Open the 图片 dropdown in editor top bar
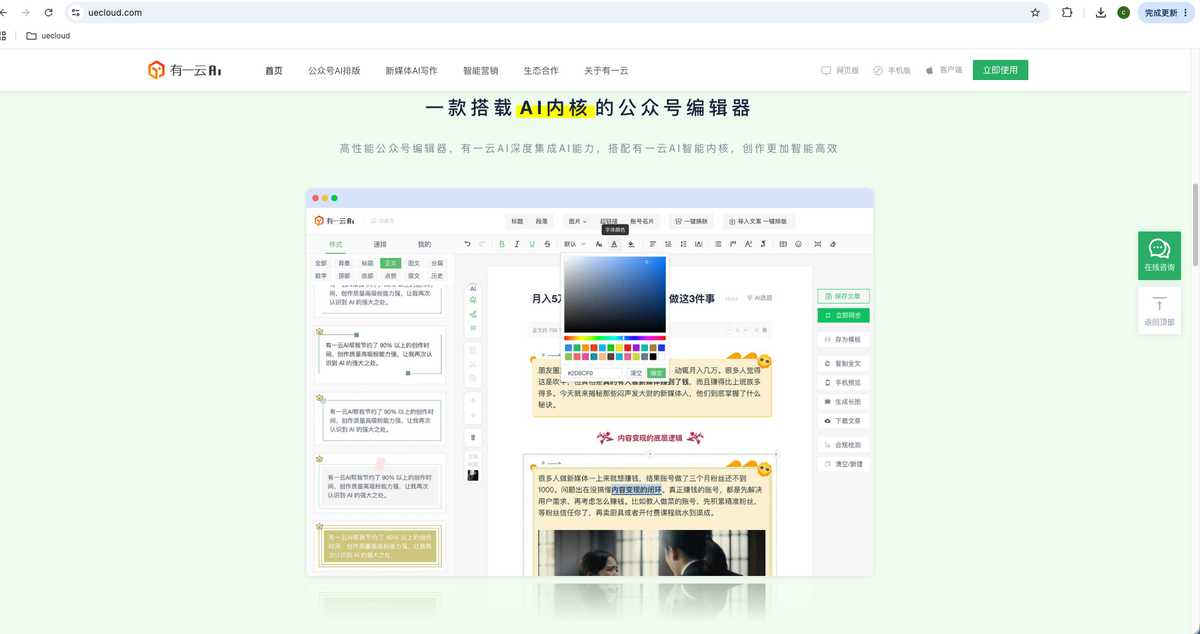This screenshot has width=1200, height=634. pyautogui.click(x=577, y=221)
